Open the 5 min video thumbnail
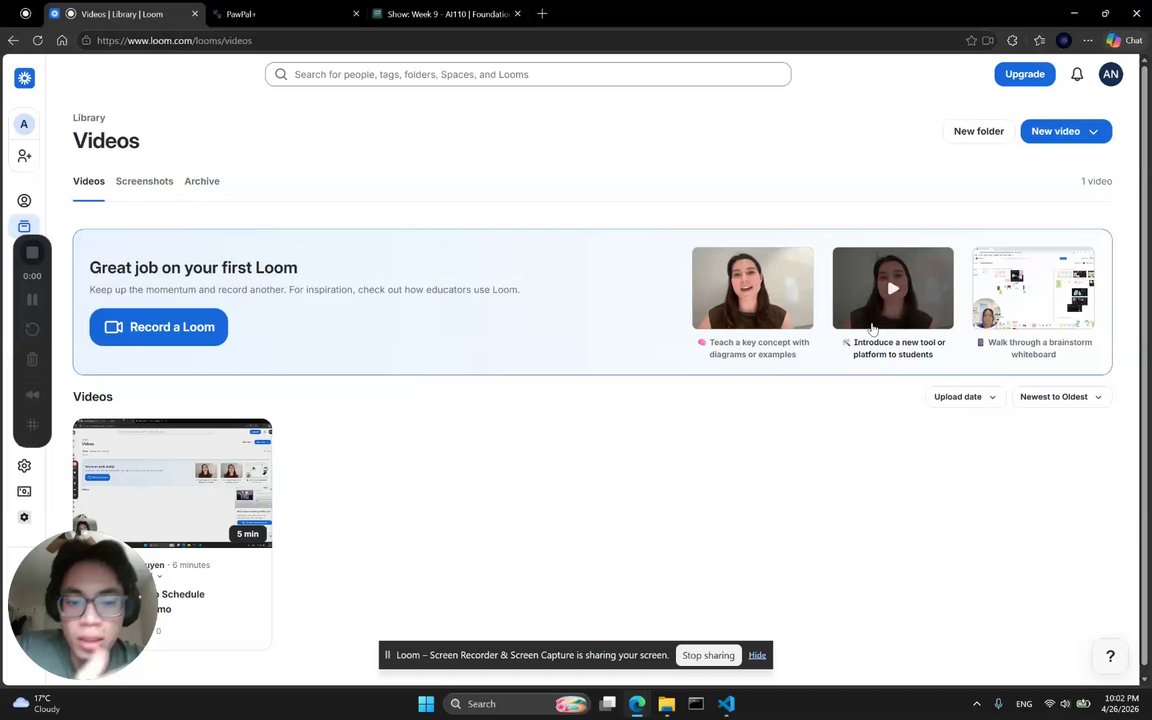This screenshot has width=1152, height=720. [x=173, y=483]
